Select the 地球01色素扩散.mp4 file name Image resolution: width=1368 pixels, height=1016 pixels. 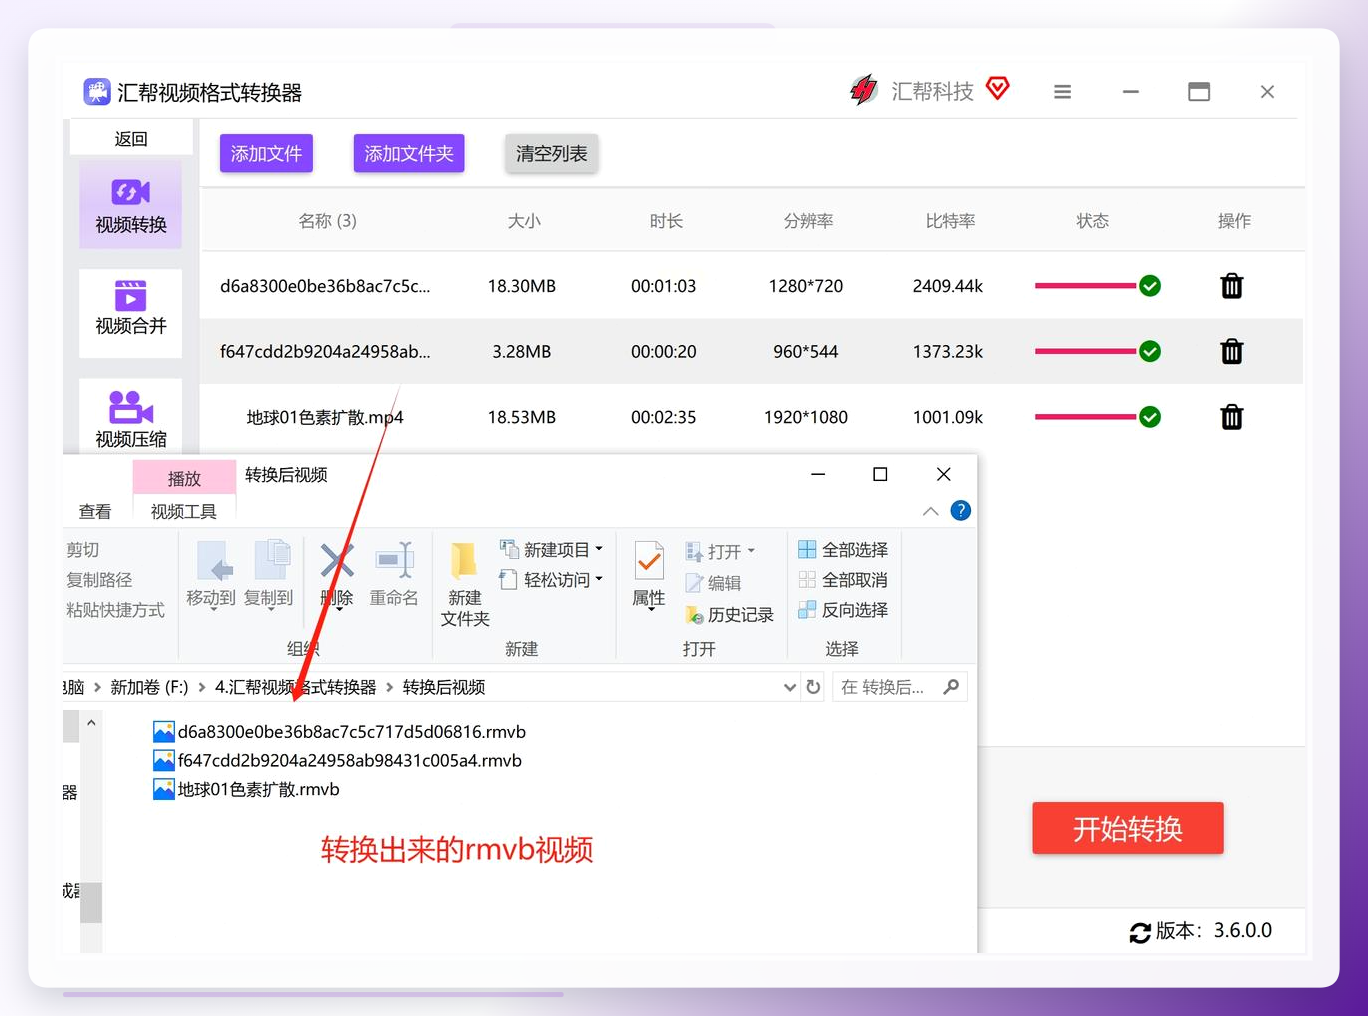click(325, 417)
